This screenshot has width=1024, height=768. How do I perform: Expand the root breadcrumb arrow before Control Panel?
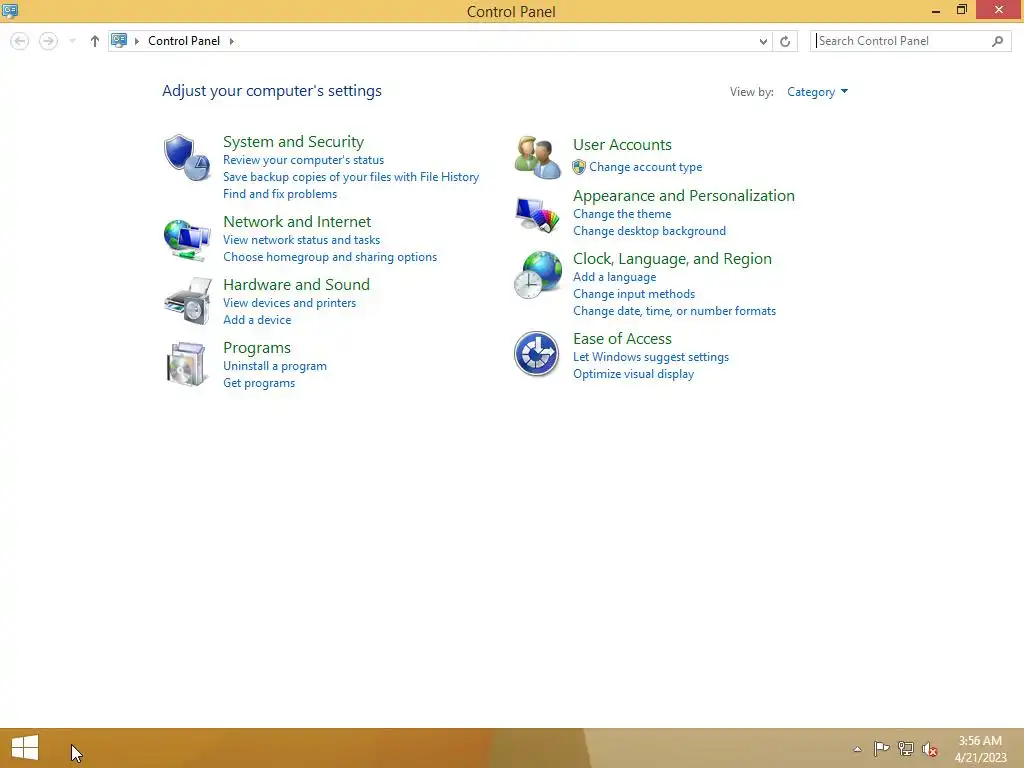[136, 41]
